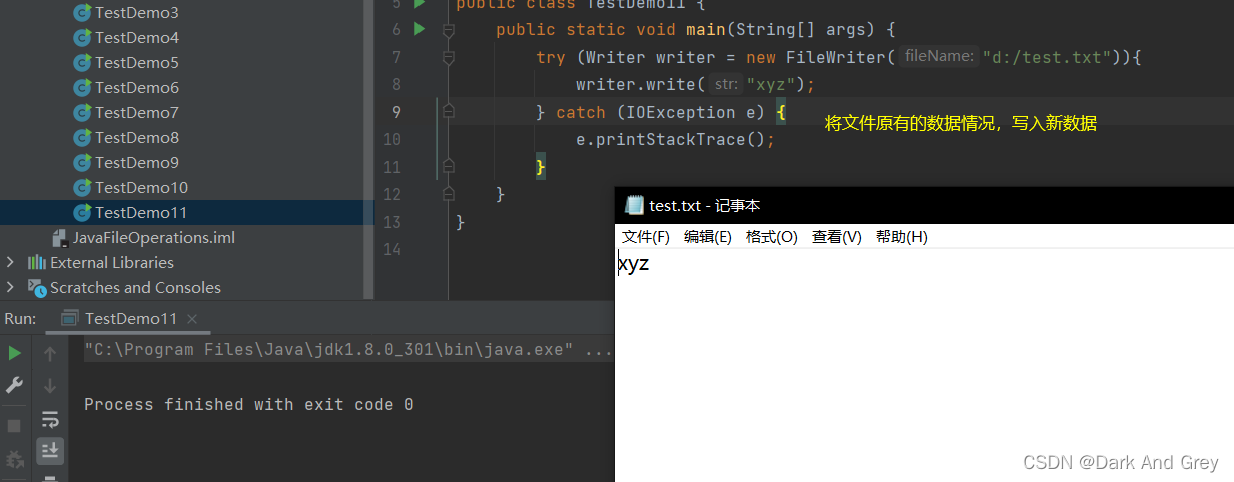This screenshot has width=1234, height=482.
Task: Expand Scratches and Consoles node
Action: (x=10, y=287)
